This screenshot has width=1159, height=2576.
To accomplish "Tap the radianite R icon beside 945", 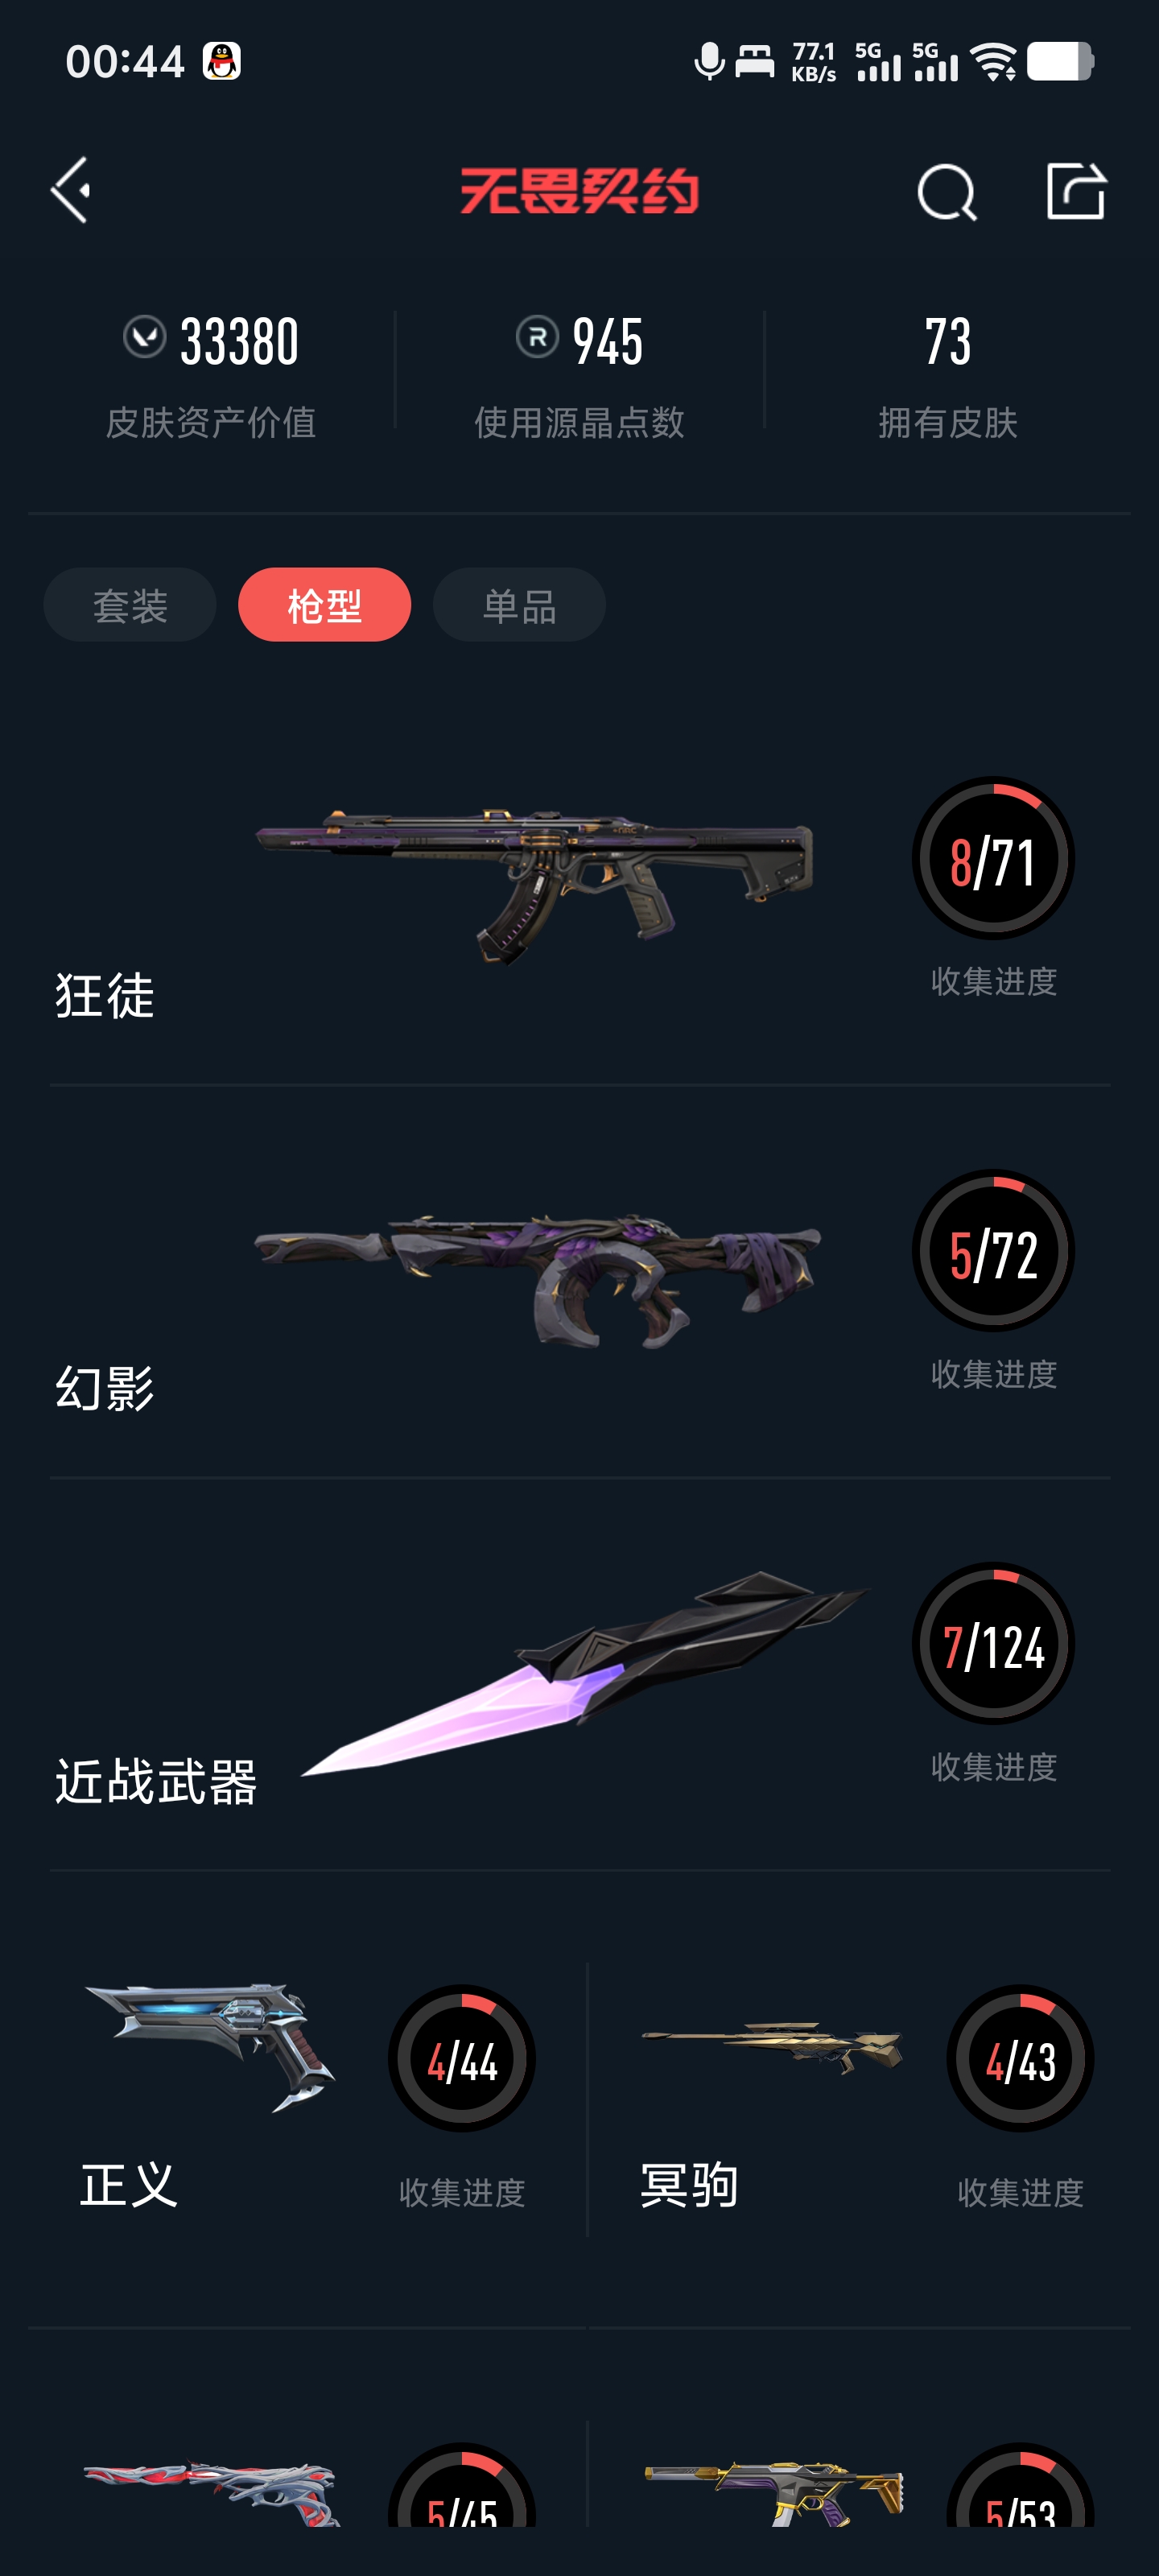I will (537, 336).
